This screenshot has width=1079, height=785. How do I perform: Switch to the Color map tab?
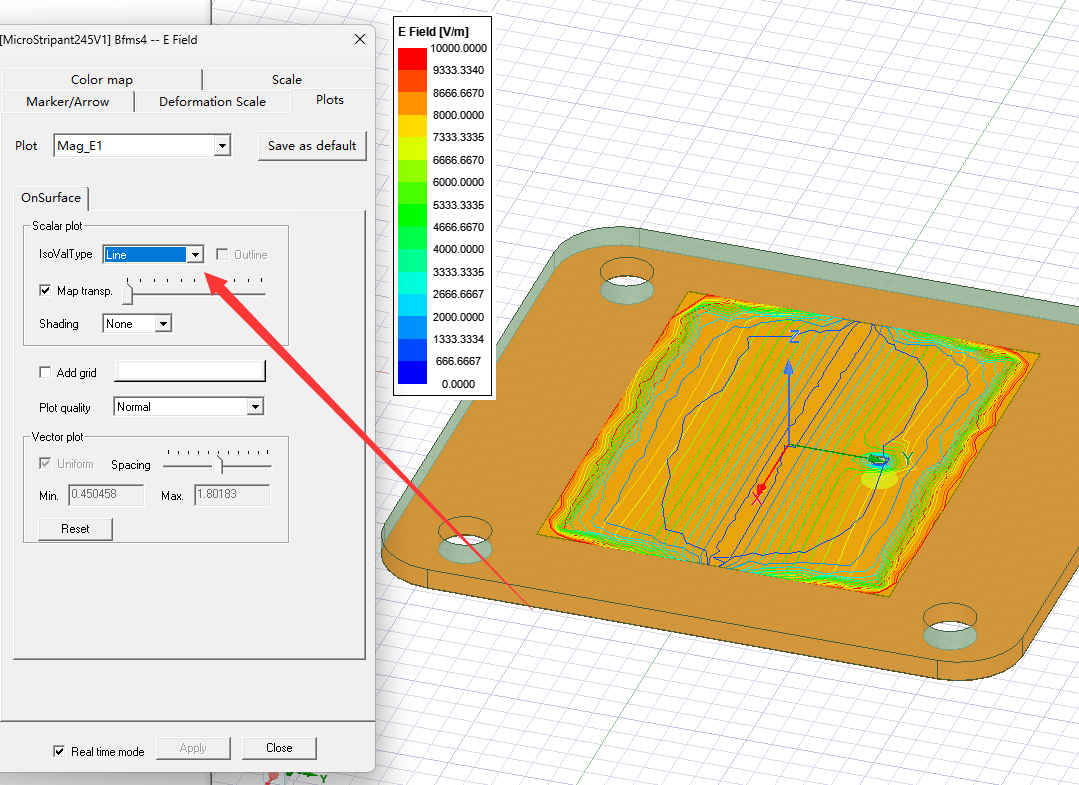pyautogui.click(x=101, y=80)
